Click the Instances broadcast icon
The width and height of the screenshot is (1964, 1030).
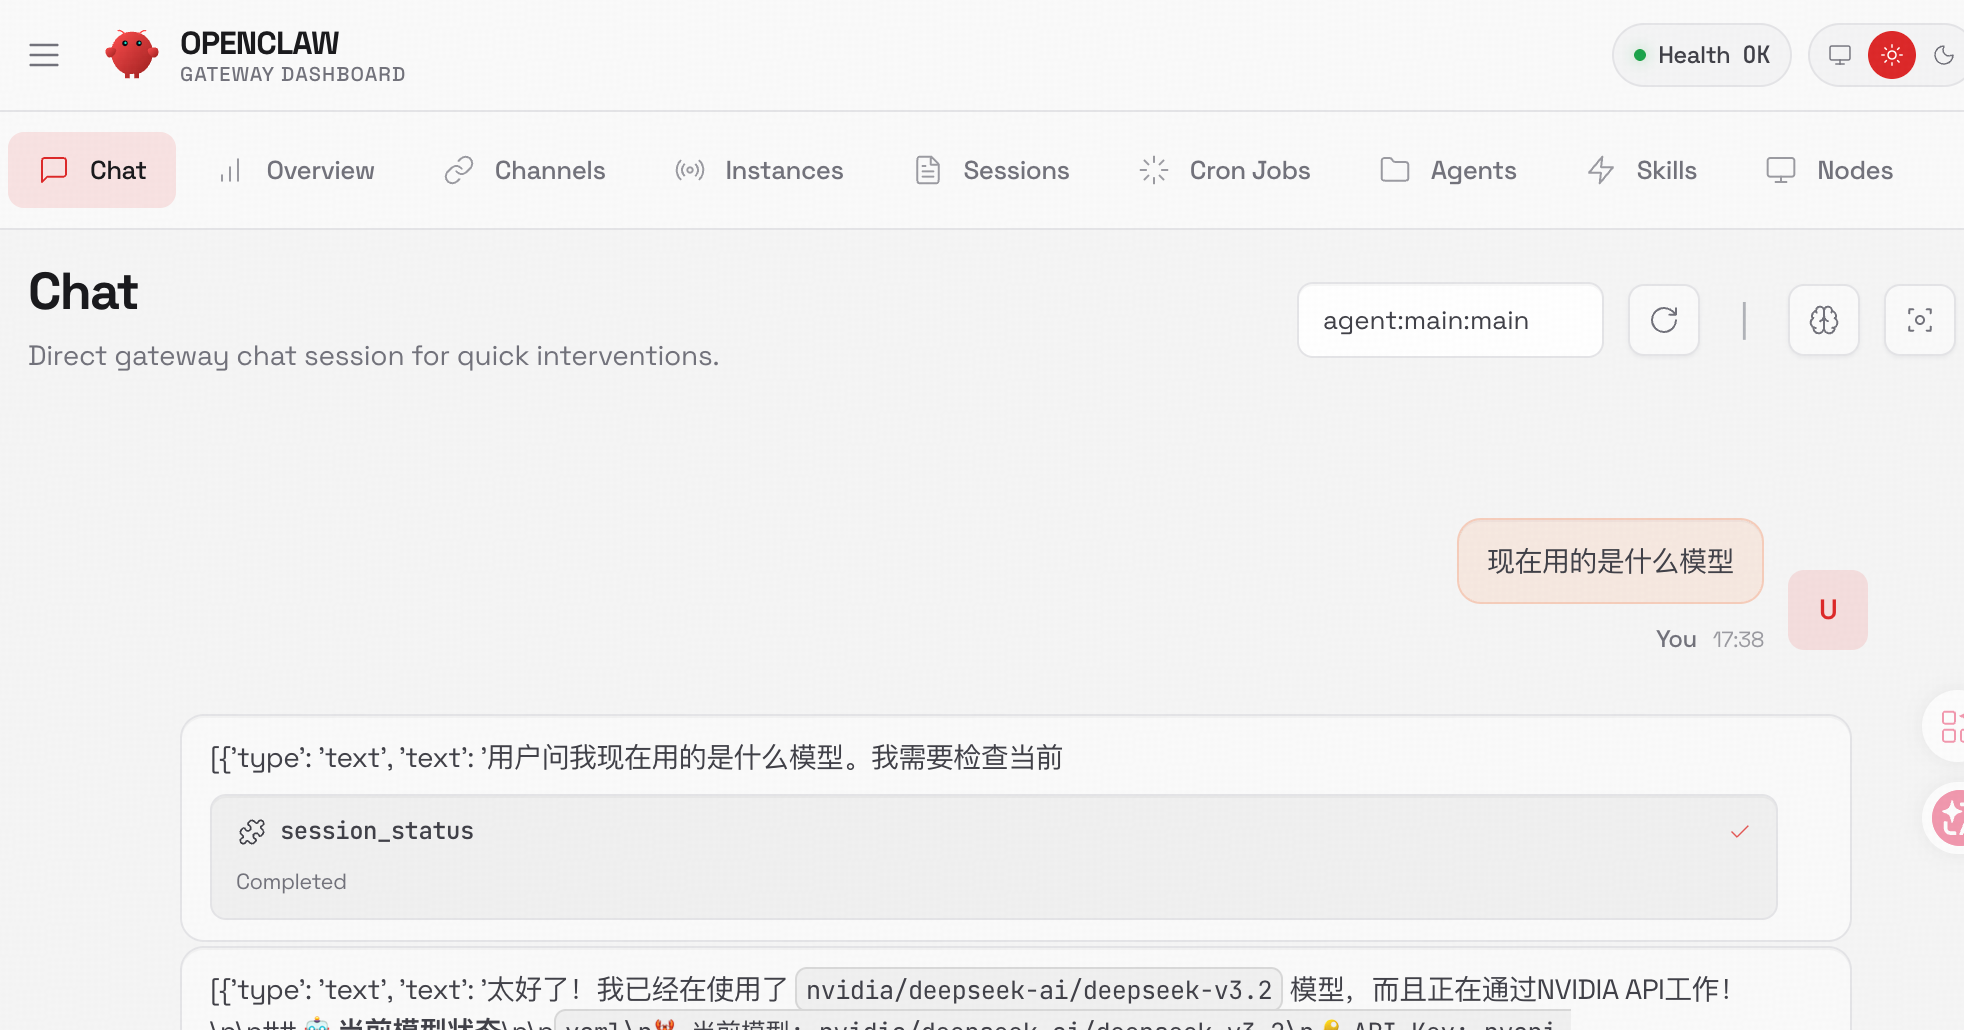(689, 170)
